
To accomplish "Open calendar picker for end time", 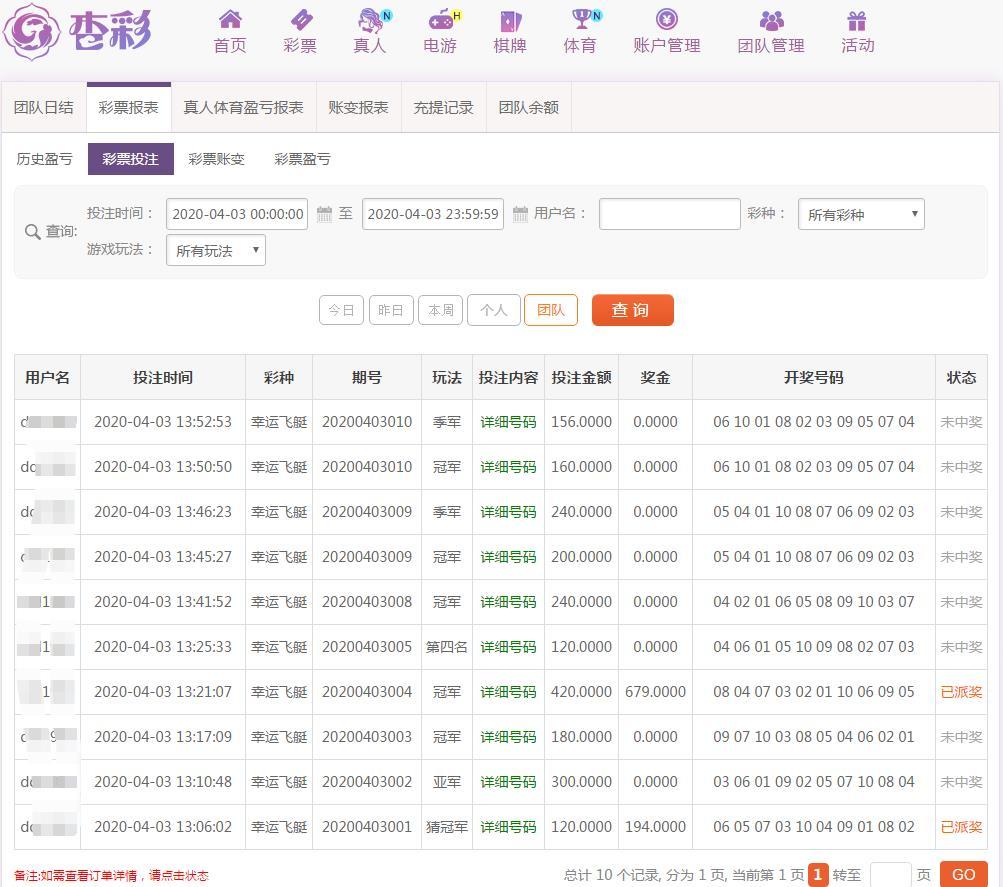I will (521, 214).
